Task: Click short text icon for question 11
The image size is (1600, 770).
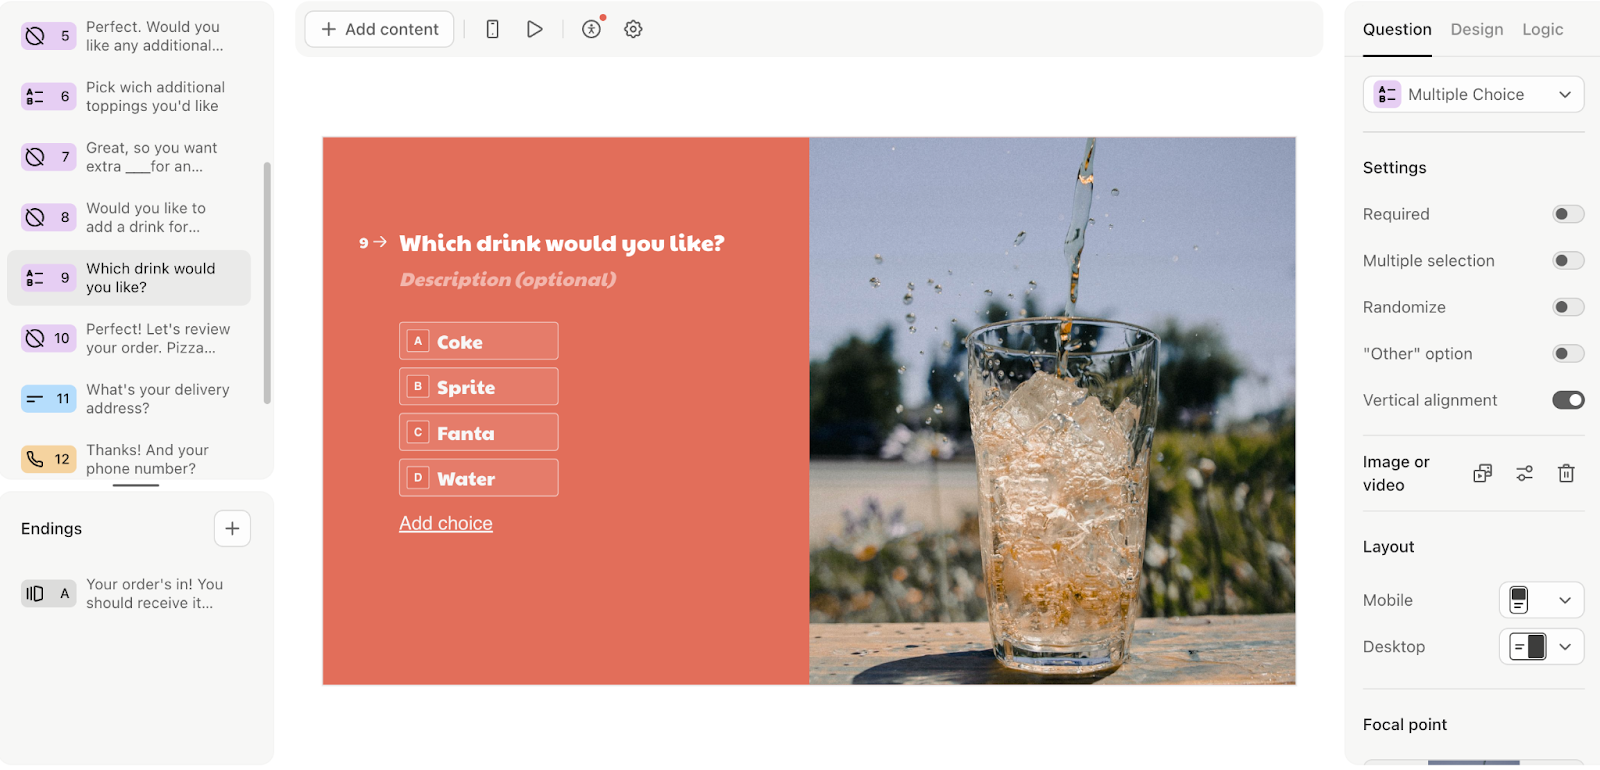Action: click(x=35, y=399)
